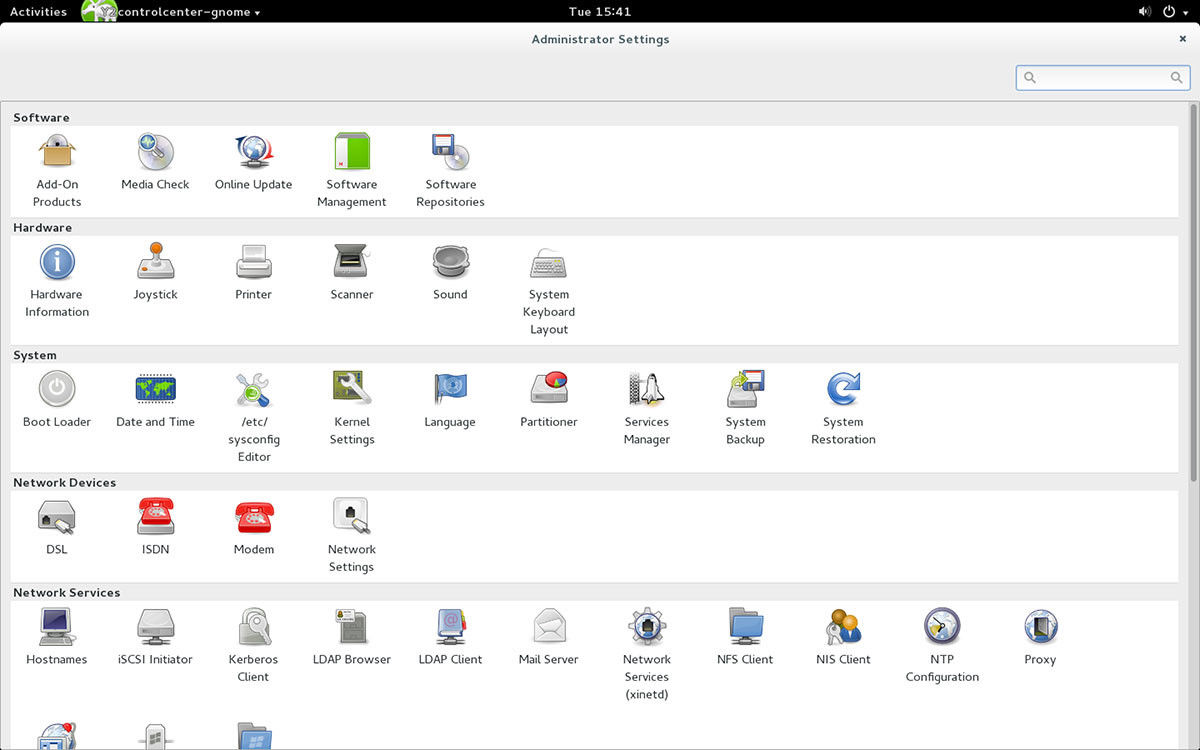The width and height of the screenshot is (1200, 750).
Task: Open the LDAP Browser
Action: click(x=352, y=637)
